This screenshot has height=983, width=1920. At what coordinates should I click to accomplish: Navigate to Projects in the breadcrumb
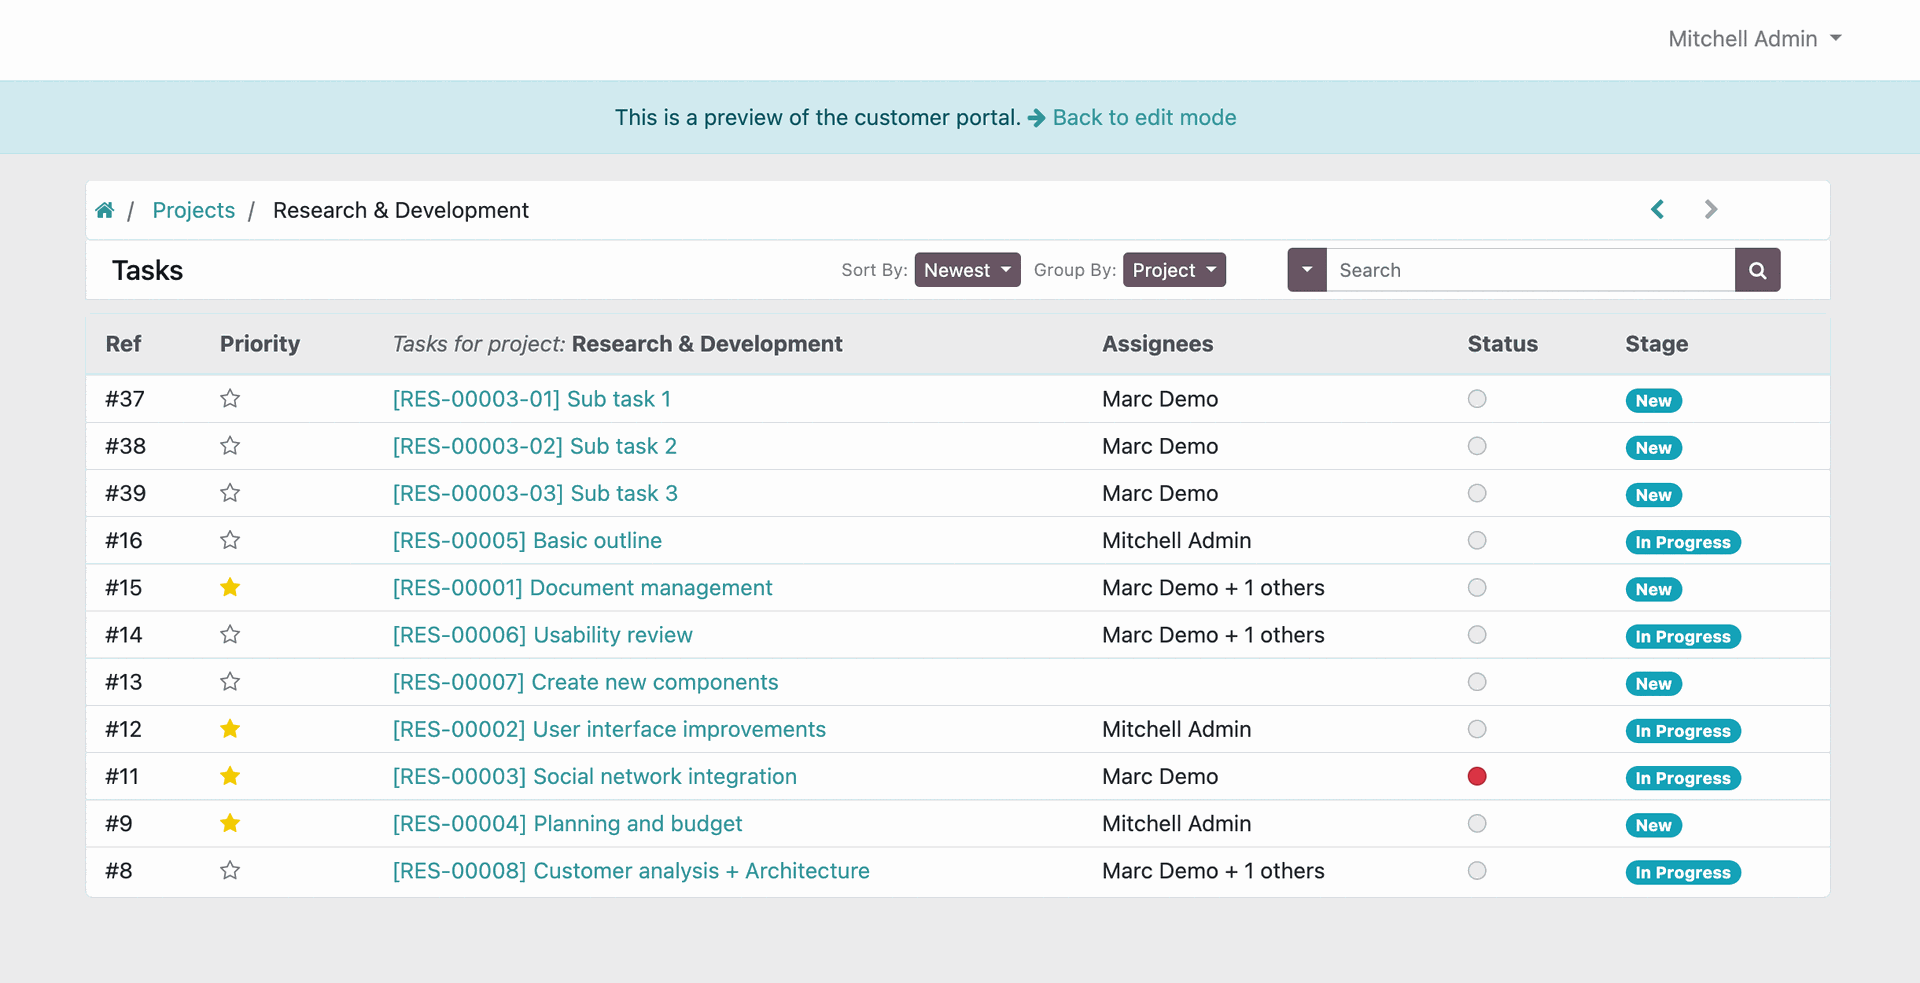[193, 210]
